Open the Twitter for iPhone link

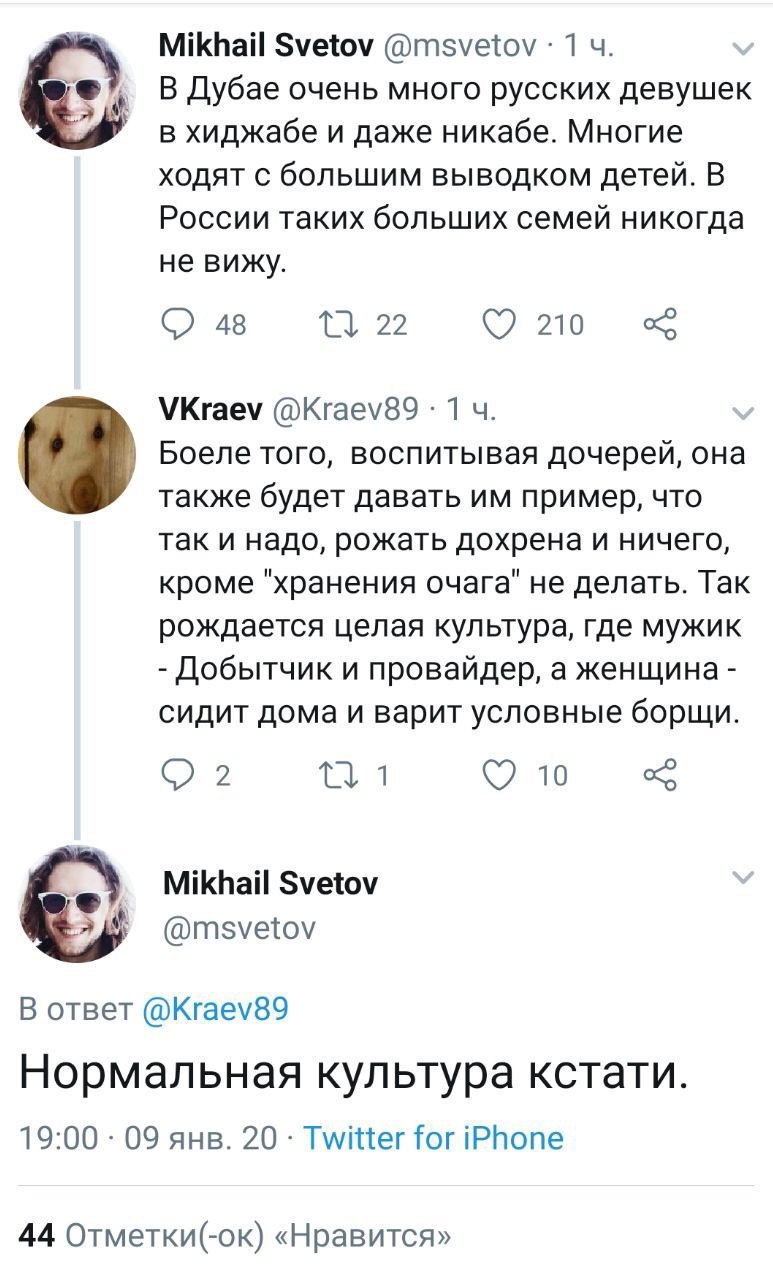[433, 1137]
